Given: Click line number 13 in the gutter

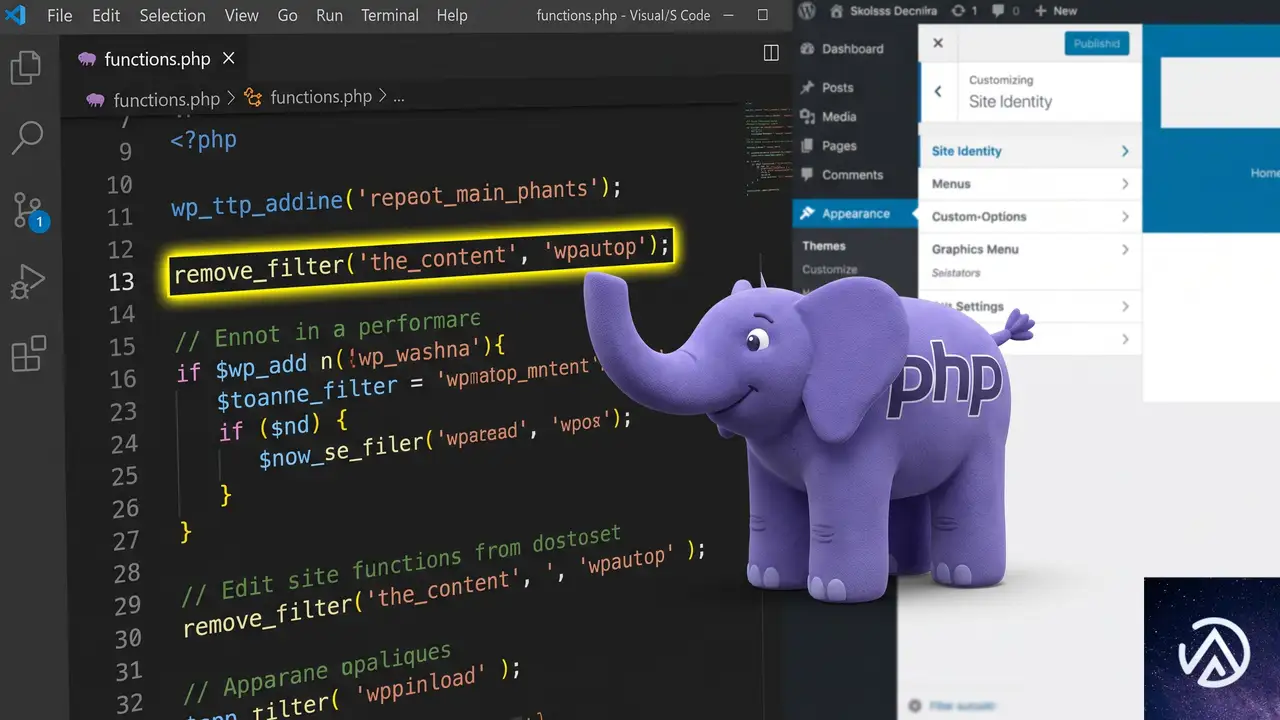Looking at the screenshot, I should click(121, 281).
